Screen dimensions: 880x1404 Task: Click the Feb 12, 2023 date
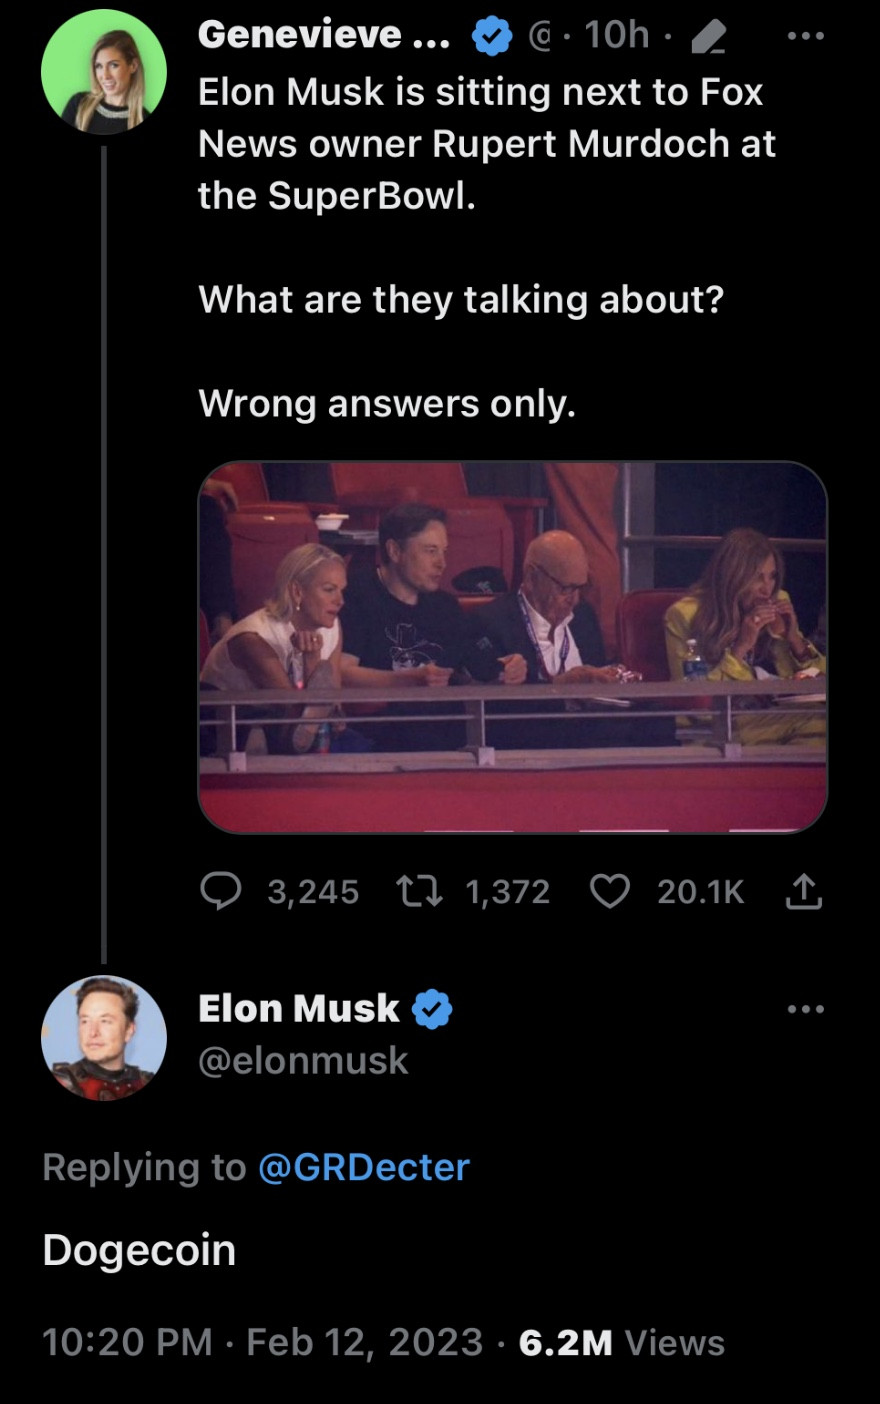coord(364,1342)
